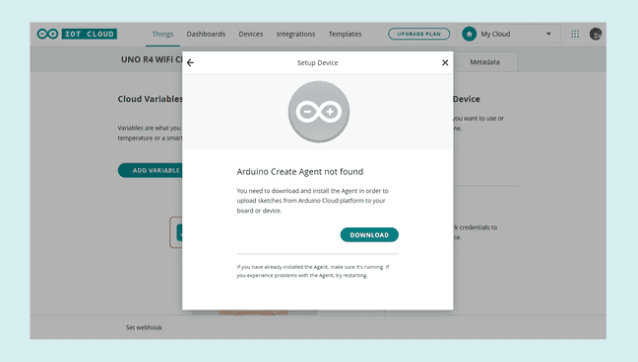
Task: Open the user profile avatar
Action: [x=596, y=34]
